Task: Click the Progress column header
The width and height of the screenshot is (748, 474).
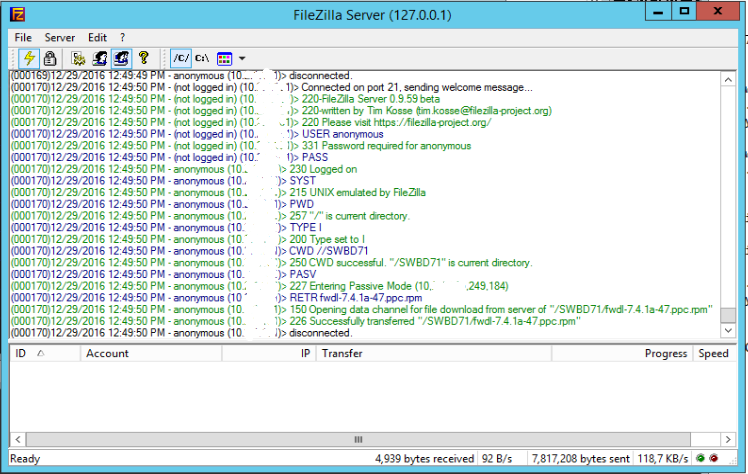Action: click(x=622, y=353)
